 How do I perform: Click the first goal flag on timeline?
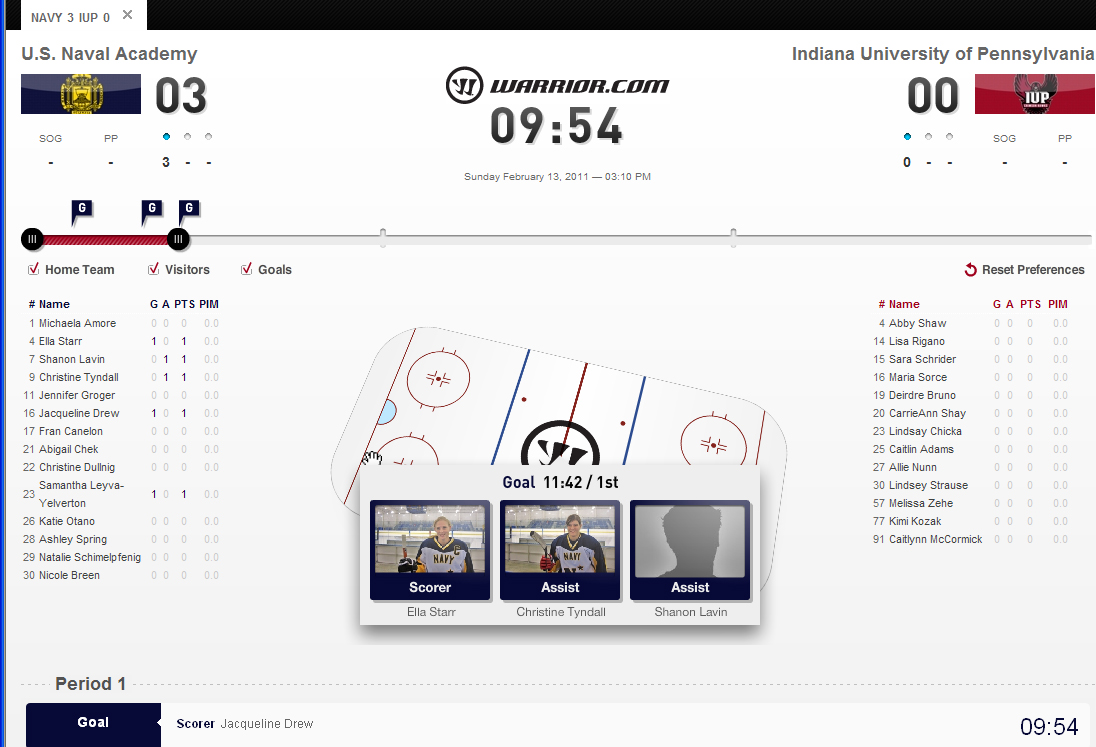point(82,209)
